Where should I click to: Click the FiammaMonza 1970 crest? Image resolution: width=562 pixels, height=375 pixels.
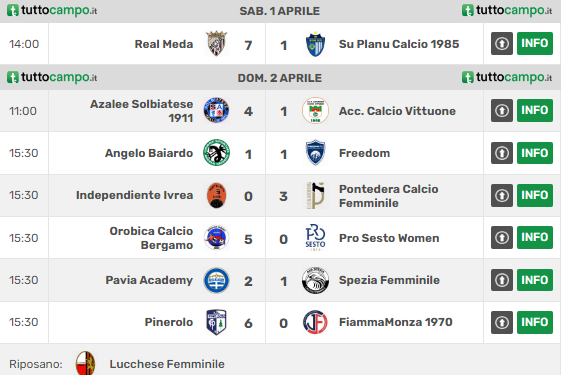pyautogui.click(x=315, y=322)
